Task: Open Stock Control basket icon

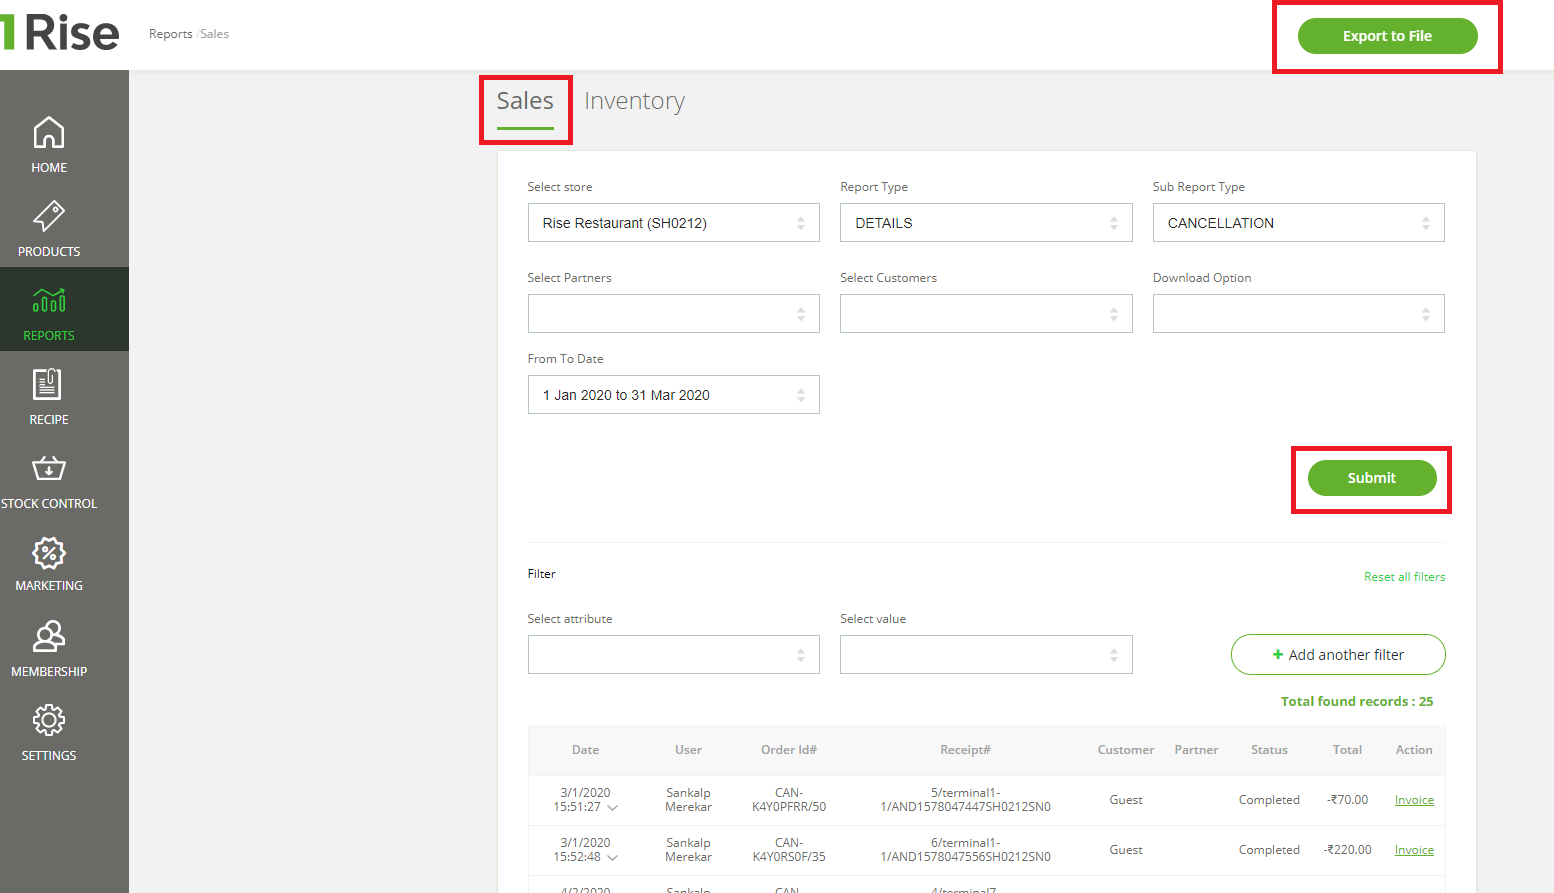Action: (49, 468)
